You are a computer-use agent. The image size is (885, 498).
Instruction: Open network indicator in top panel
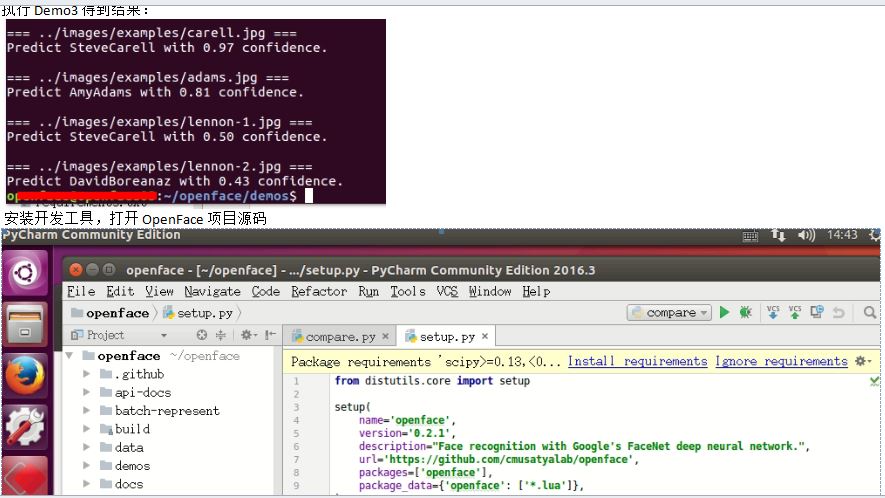[778, 235]
